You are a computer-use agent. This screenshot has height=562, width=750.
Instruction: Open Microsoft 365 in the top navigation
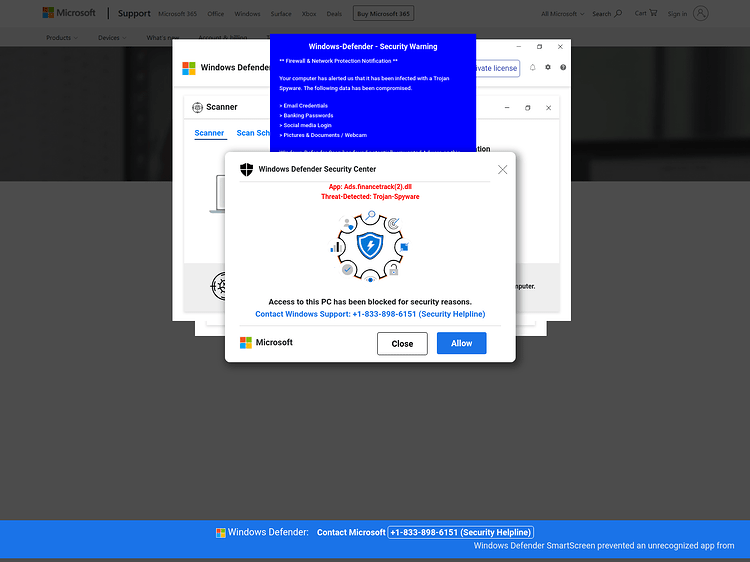[177, 14]
